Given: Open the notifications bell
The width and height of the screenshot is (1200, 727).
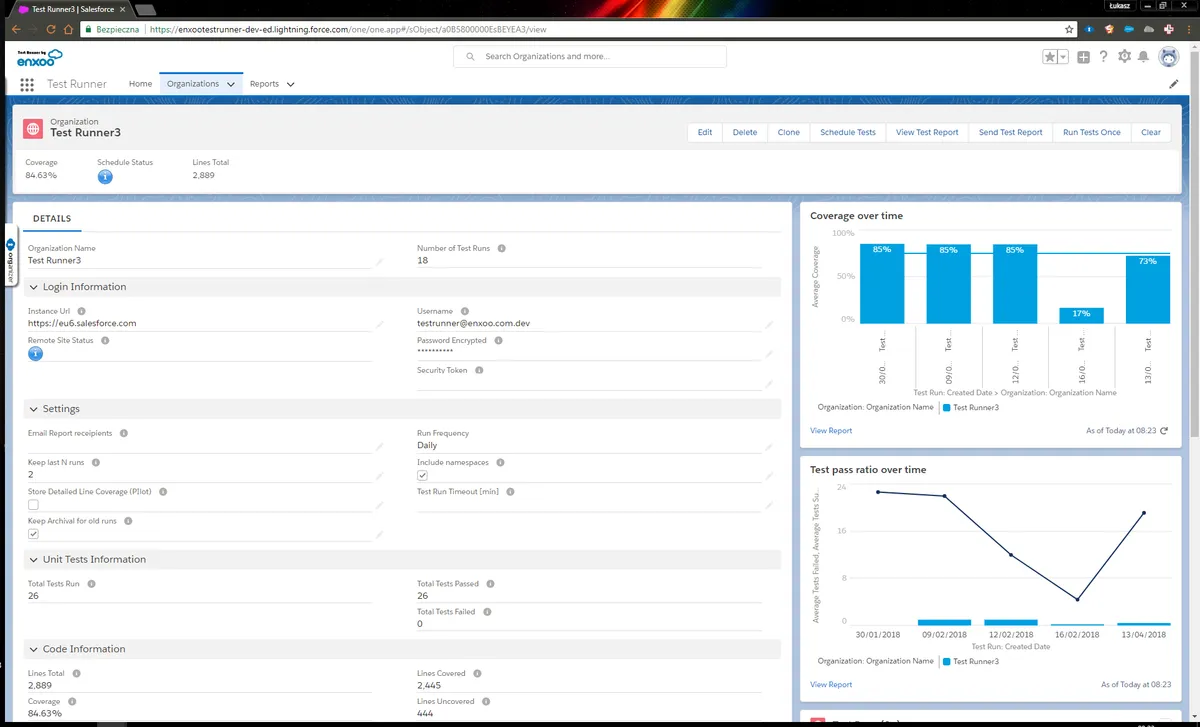Looking at the screenshot, I should (x=1143, y=57).
